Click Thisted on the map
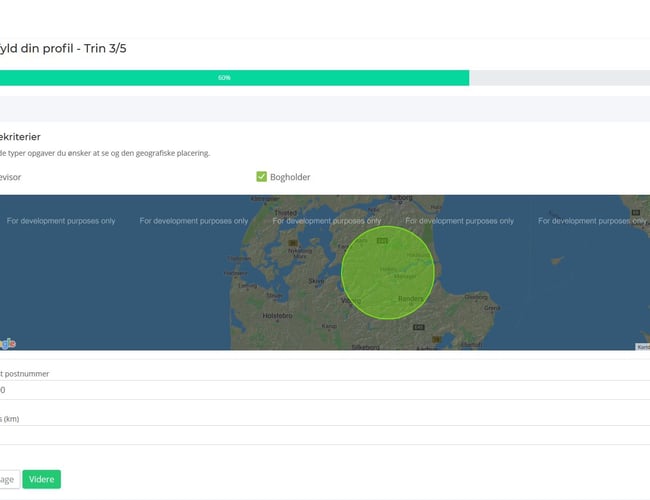The image size is (650, 500). [x=286, y=212]
